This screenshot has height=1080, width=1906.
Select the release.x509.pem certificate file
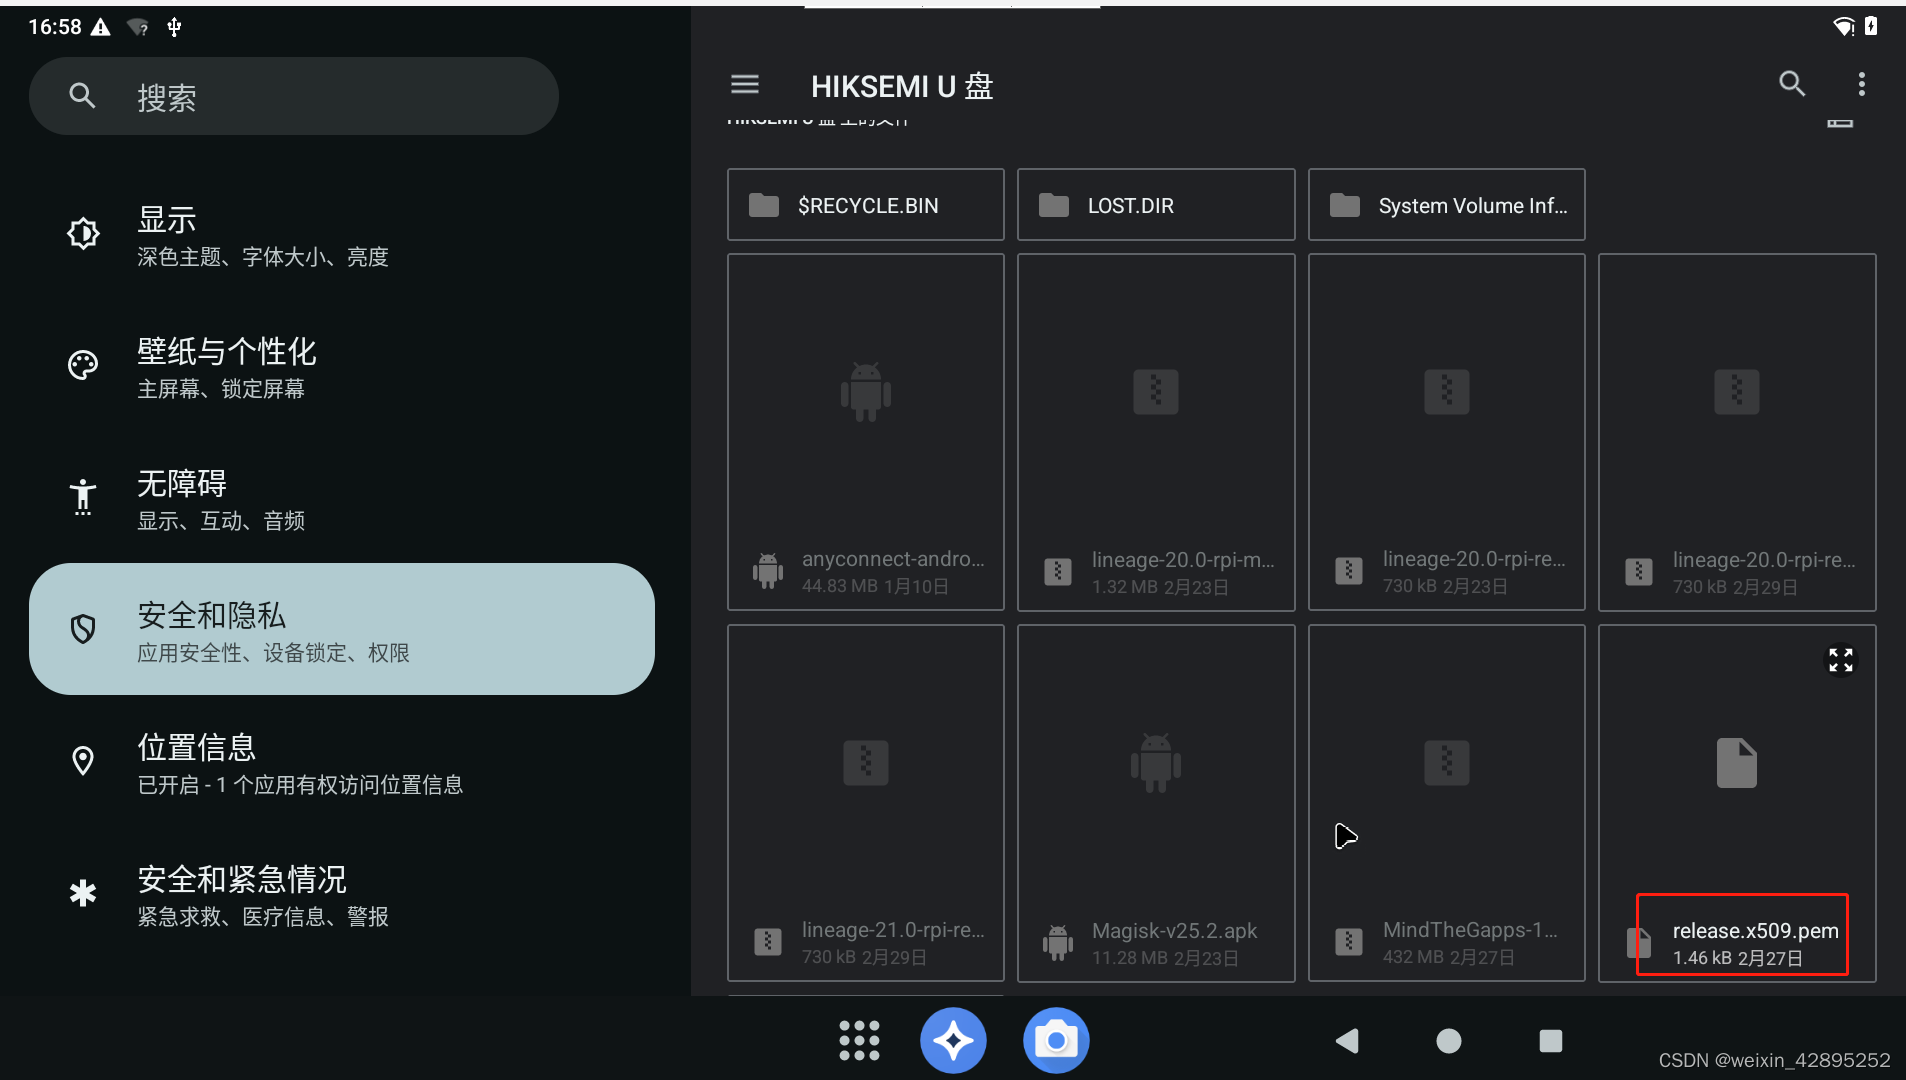pos(1737,803)
